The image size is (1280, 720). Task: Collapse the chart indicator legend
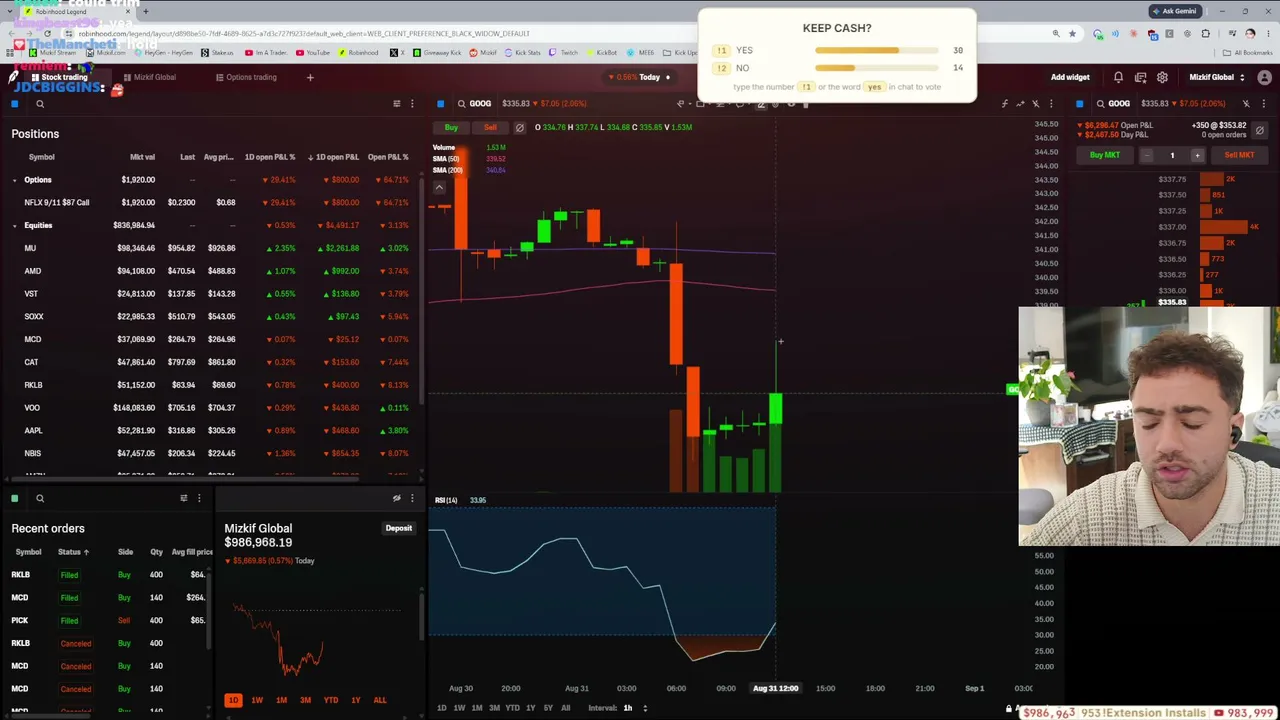(x=438, y=187)
